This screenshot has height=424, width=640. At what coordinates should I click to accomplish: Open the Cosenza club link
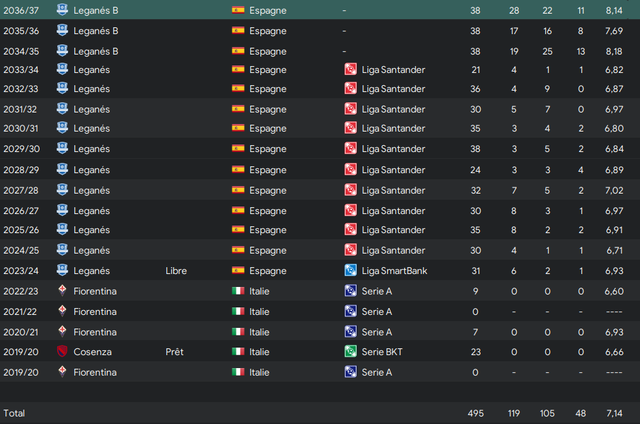[92, 352]
